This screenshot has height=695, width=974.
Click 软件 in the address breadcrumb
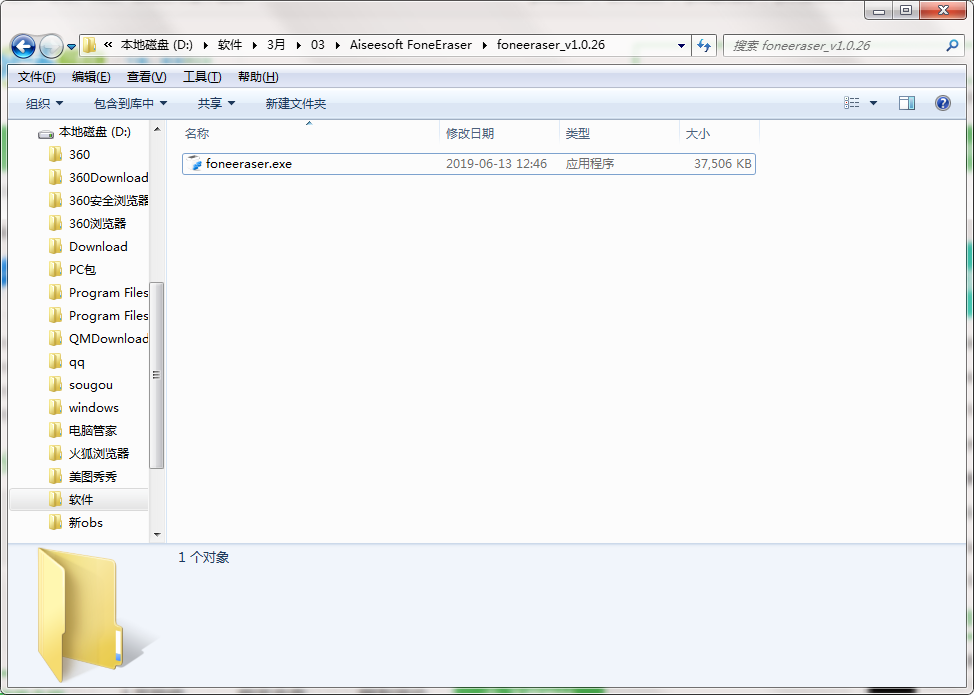(x=230, y=45)
